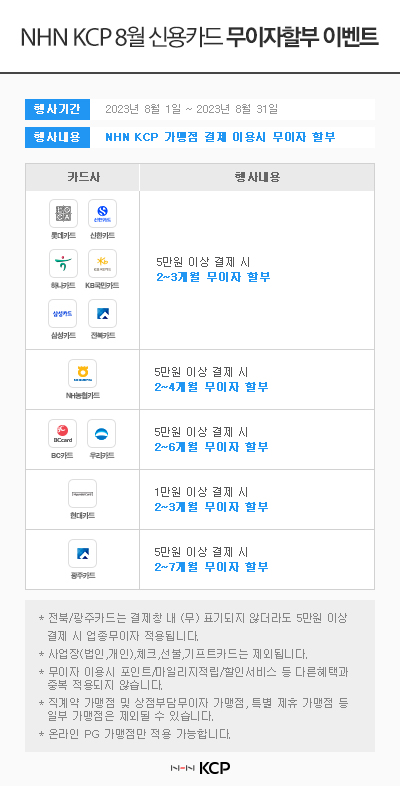Click the 행사내용 table column header

(257, 177)
